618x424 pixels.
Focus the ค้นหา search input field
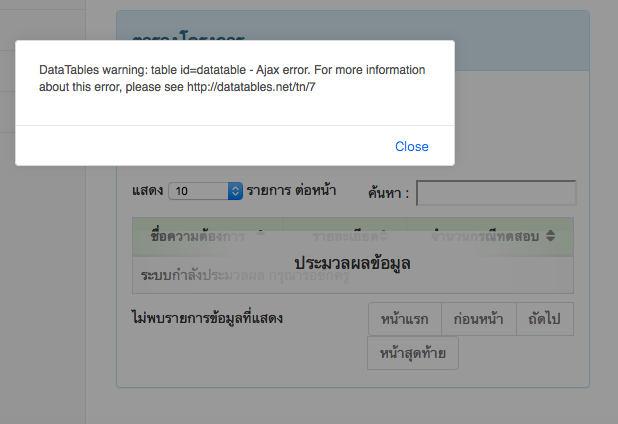(x=496, y=193)
